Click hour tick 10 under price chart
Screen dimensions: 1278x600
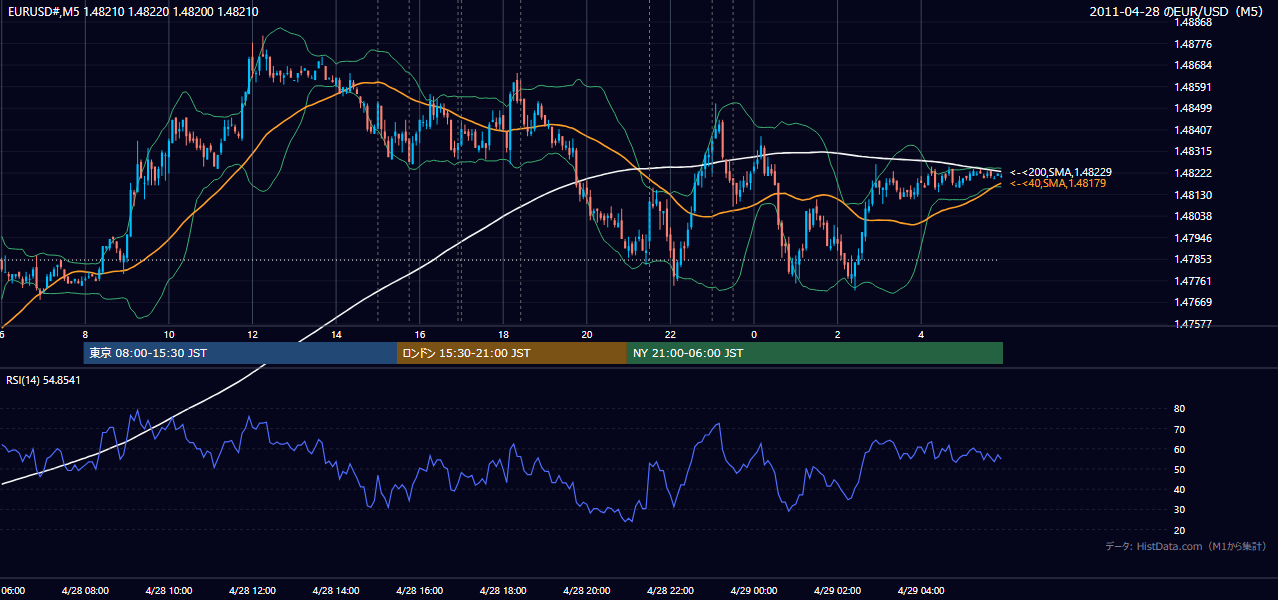(169, 335)
